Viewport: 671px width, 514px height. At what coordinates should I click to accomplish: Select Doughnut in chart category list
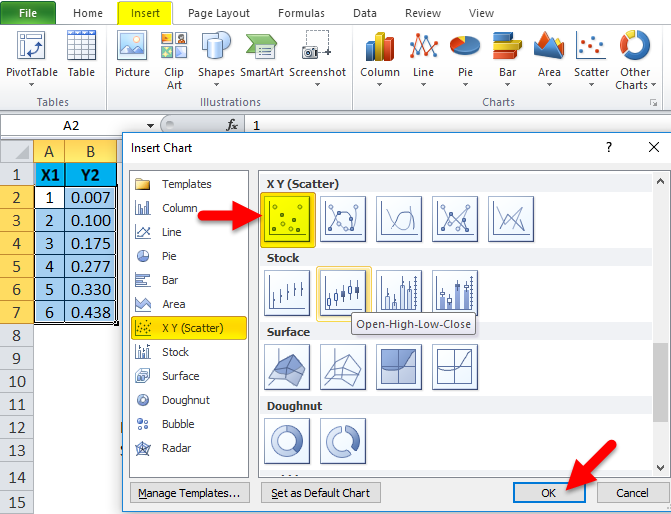click(x=189, y=400)
